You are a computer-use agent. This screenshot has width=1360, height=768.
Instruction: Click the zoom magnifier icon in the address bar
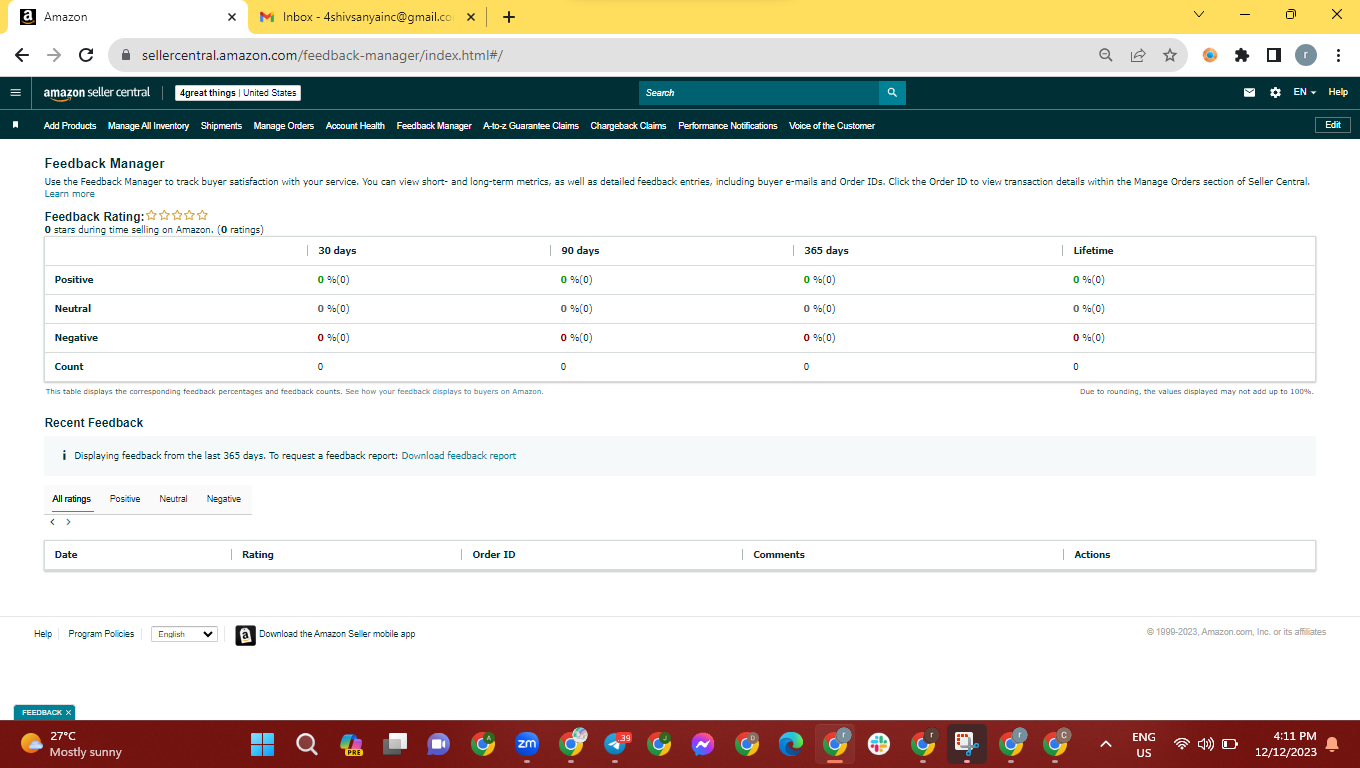(x=1106, y=55)
